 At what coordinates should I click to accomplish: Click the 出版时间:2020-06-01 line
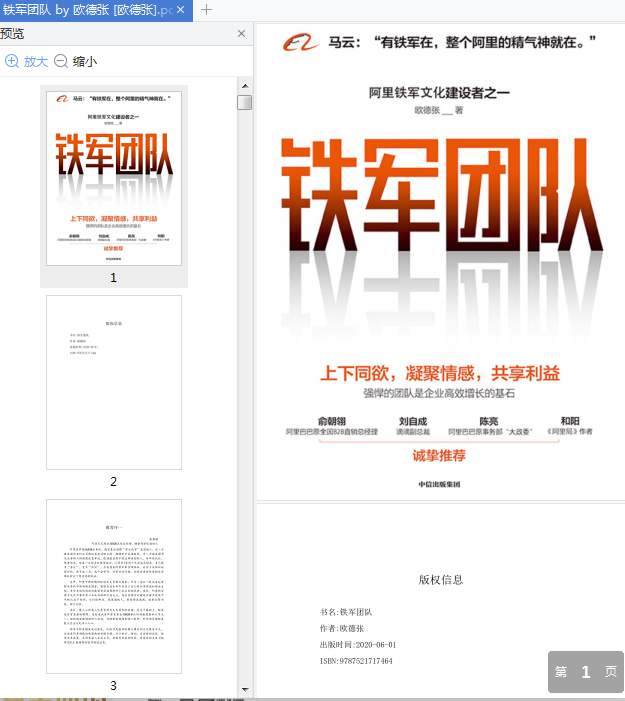[358, 645]
